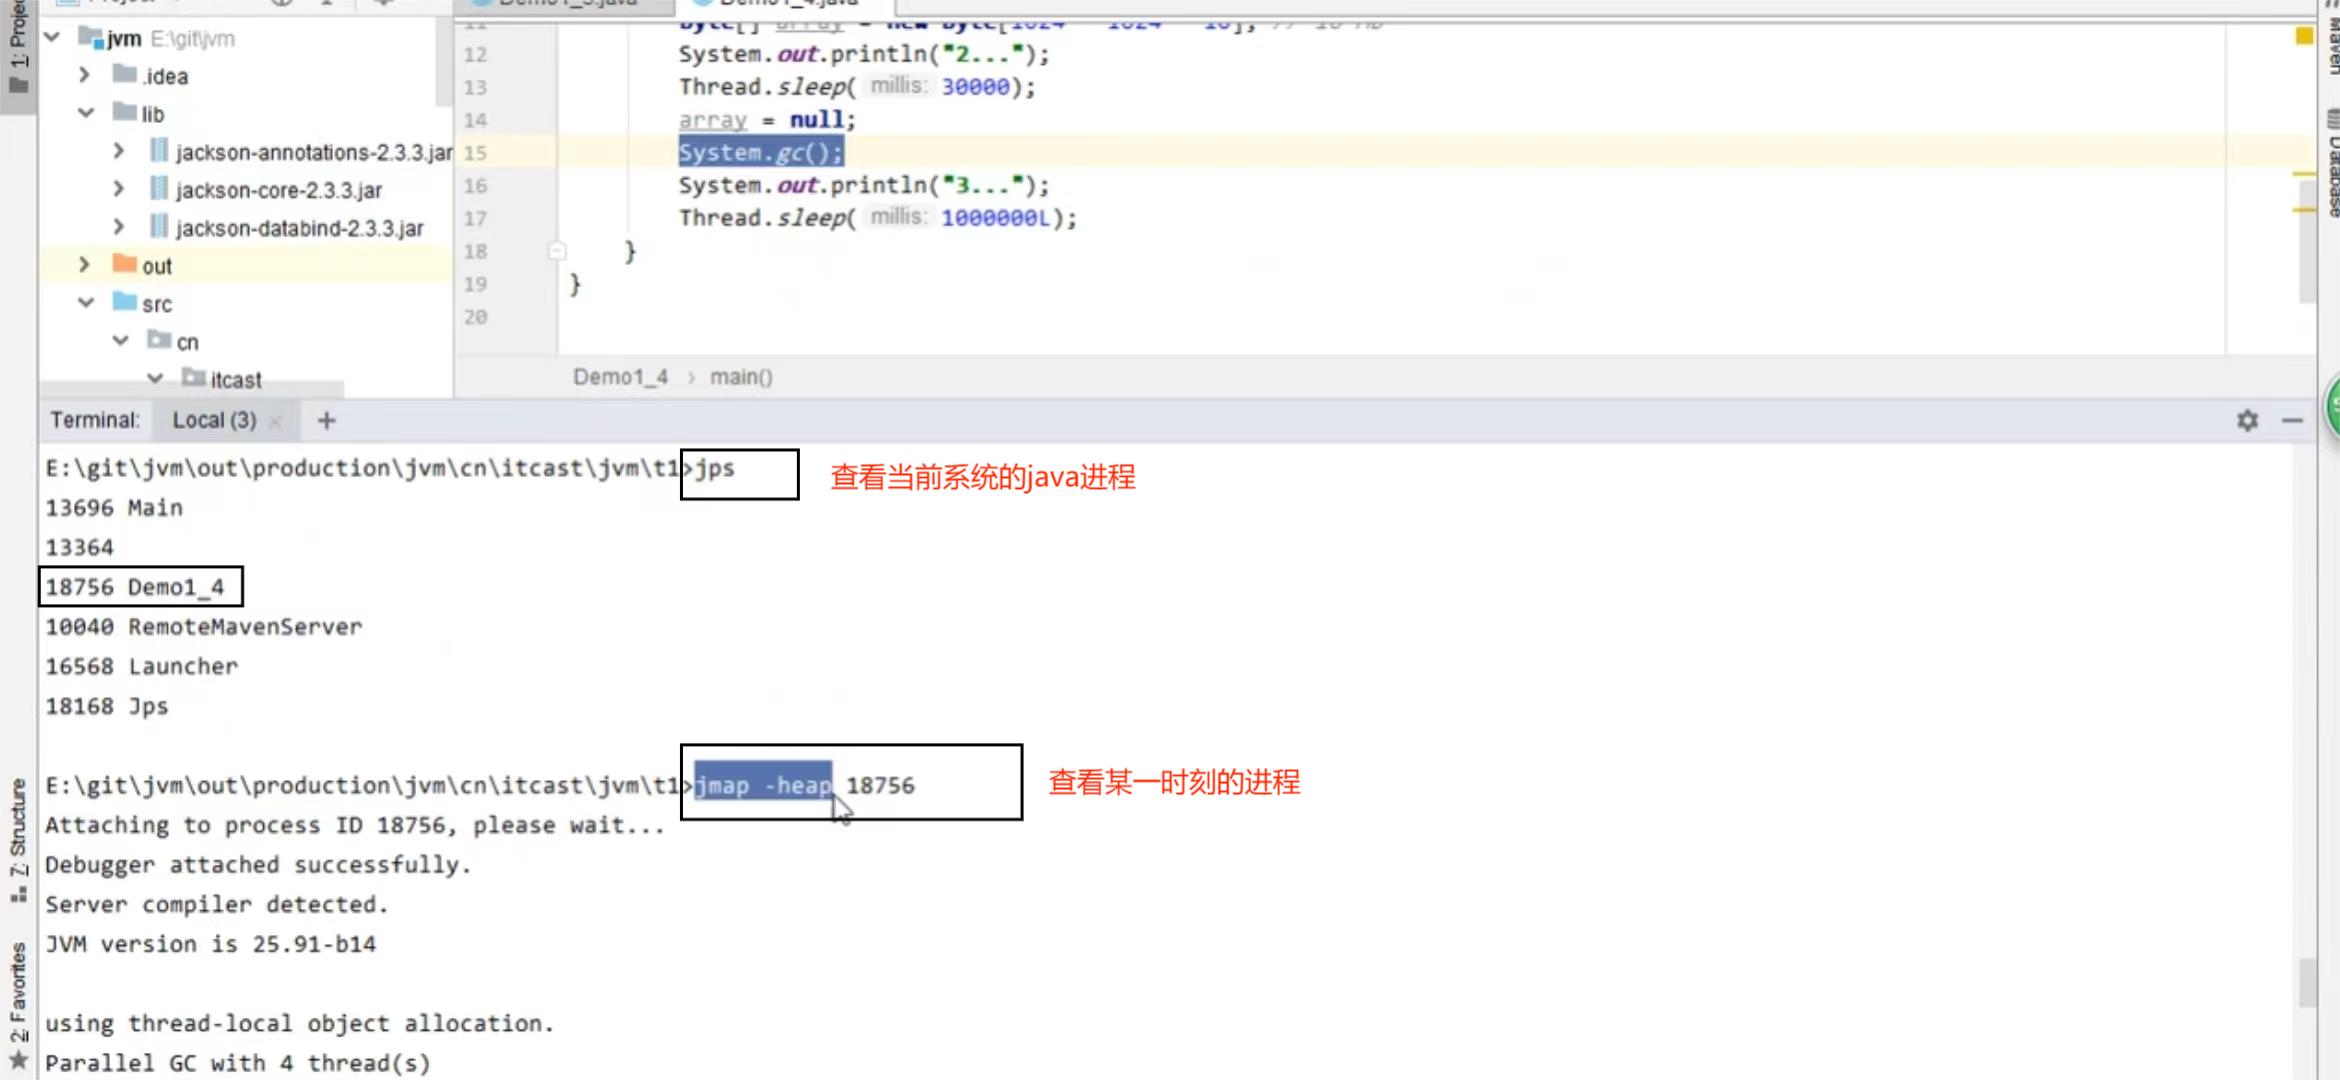Expand jackson-databind-2.3.3.jar library node
2340x1080 pixels.
[x=119, y=227]
